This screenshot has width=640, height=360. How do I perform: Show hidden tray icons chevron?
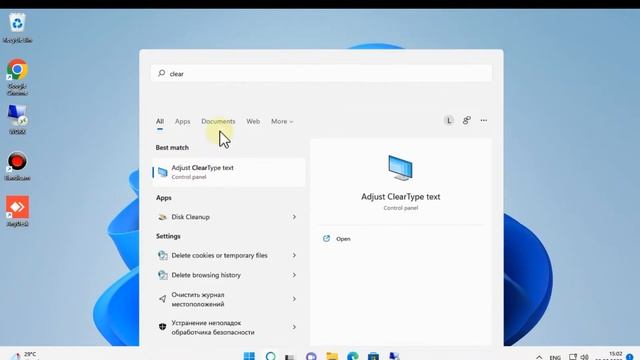539,357
